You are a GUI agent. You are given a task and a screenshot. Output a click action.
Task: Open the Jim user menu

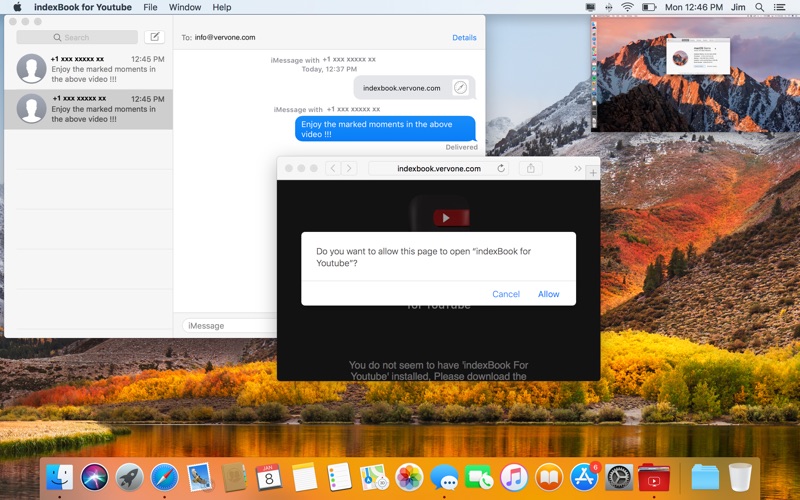738,7
